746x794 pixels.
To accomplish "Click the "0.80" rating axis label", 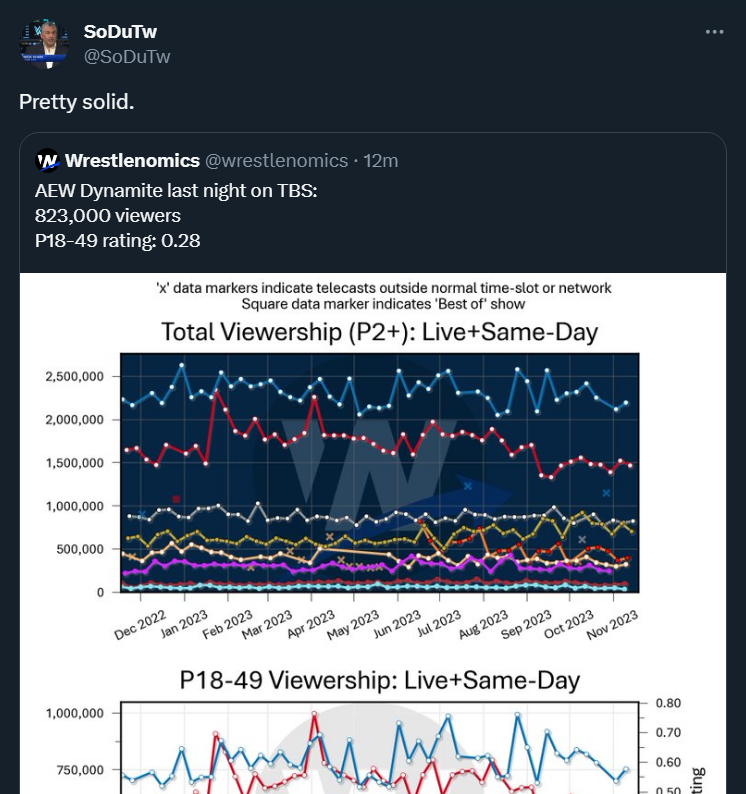I will pyautogui.click(x=668, y=703).
